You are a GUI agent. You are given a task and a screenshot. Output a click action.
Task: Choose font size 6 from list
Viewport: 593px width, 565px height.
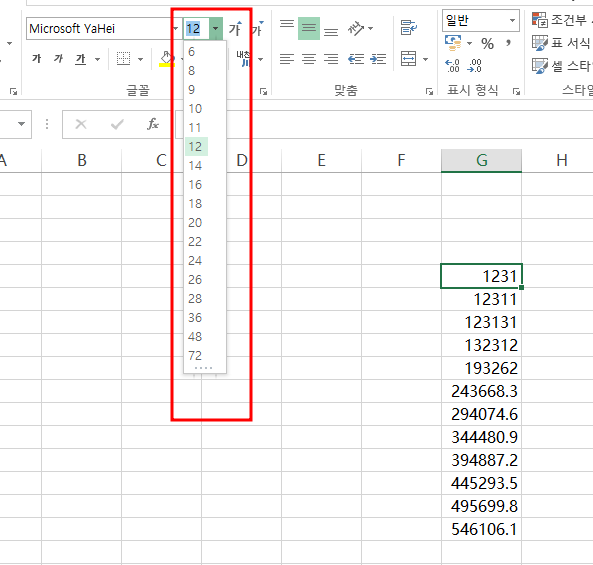click(205, 52)
